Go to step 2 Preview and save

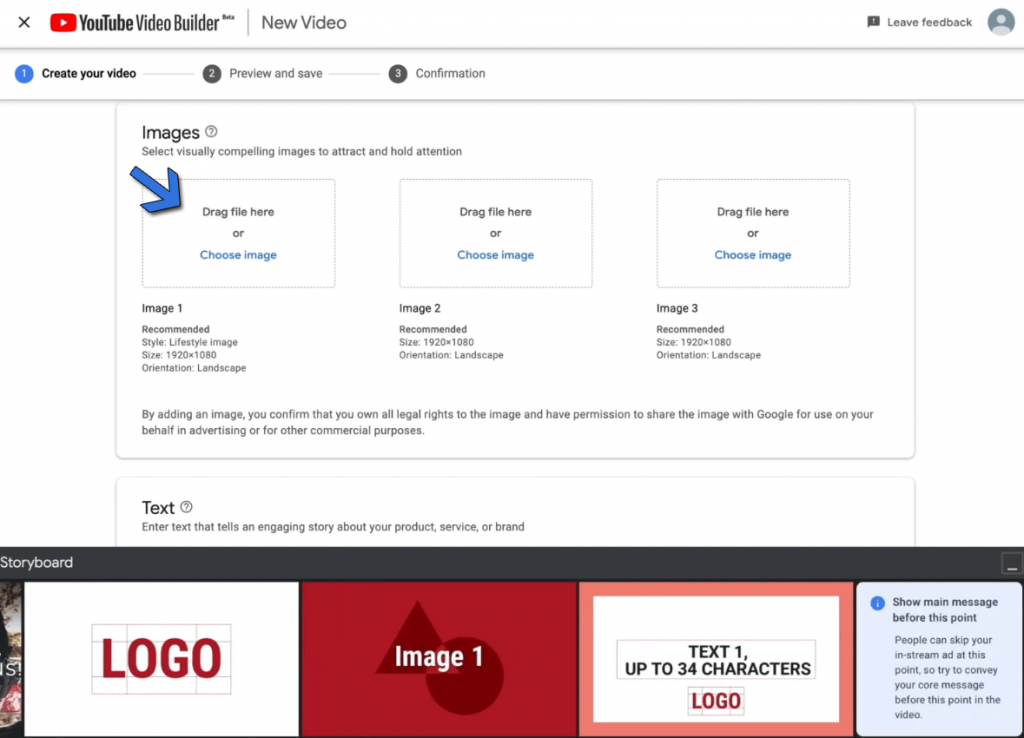[x=263, y=73]
